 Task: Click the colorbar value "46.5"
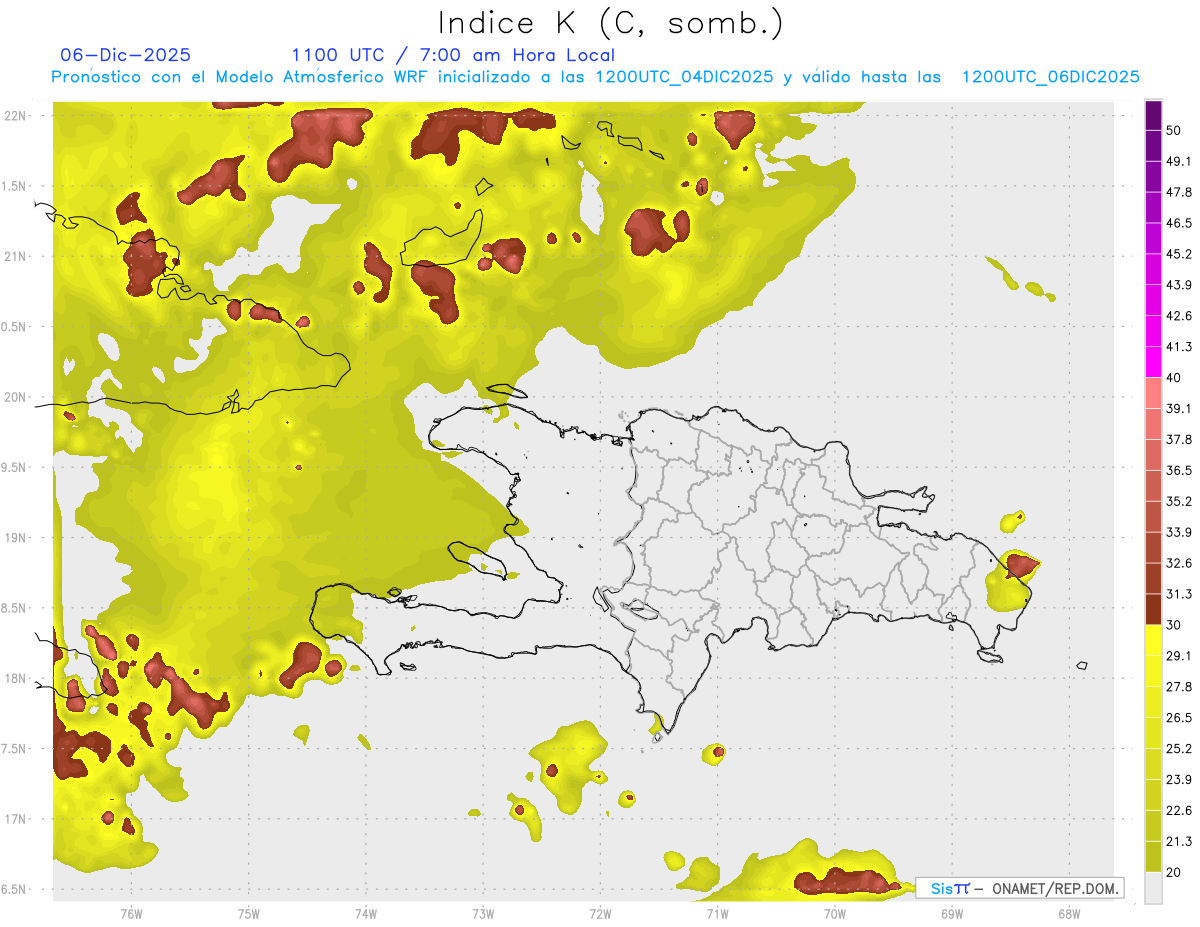(x=1179, y=223)
